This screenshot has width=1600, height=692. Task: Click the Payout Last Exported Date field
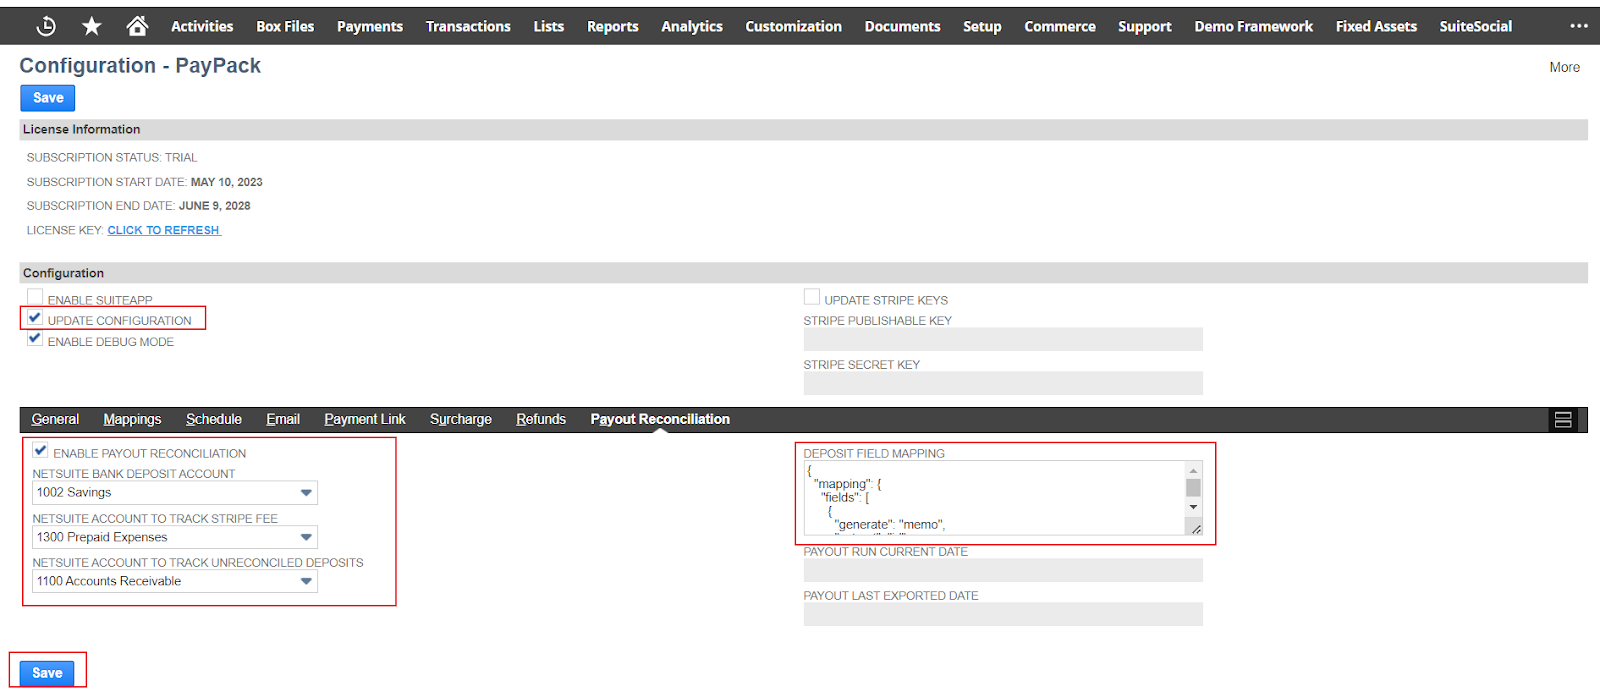point(1003,614)
